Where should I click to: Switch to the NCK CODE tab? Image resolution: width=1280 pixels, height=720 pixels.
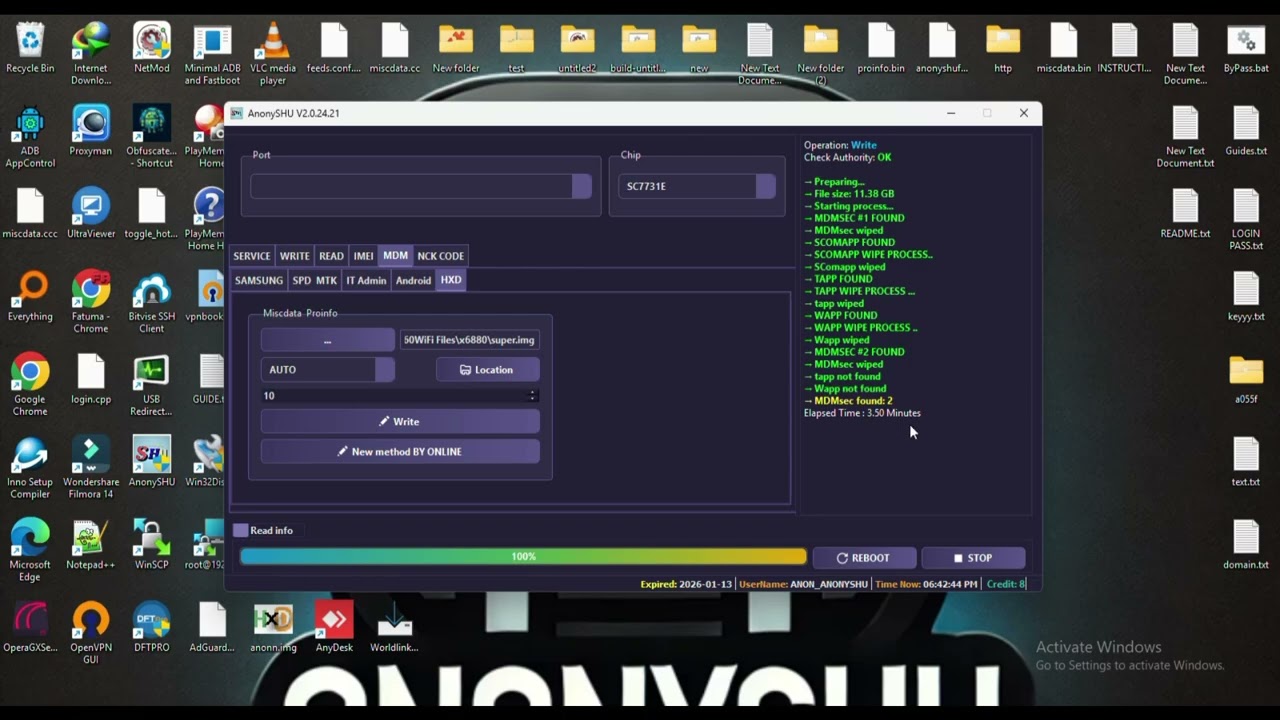pyautogui.click(x=440, y=256)
